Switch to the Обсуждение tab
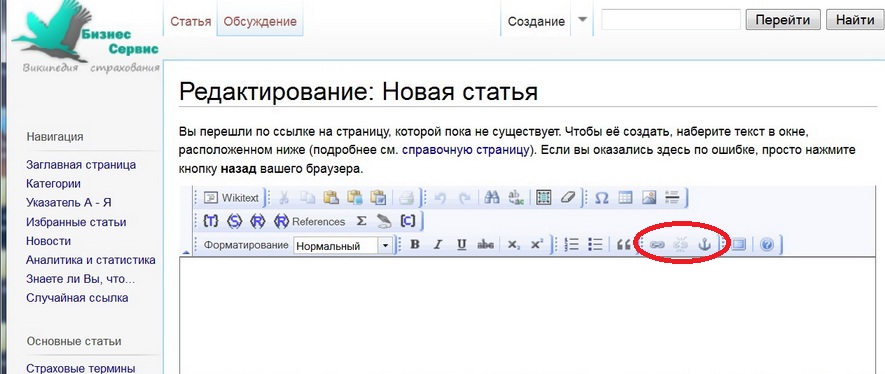This screenshot has height=374, width=885. [x=260, y=21]
